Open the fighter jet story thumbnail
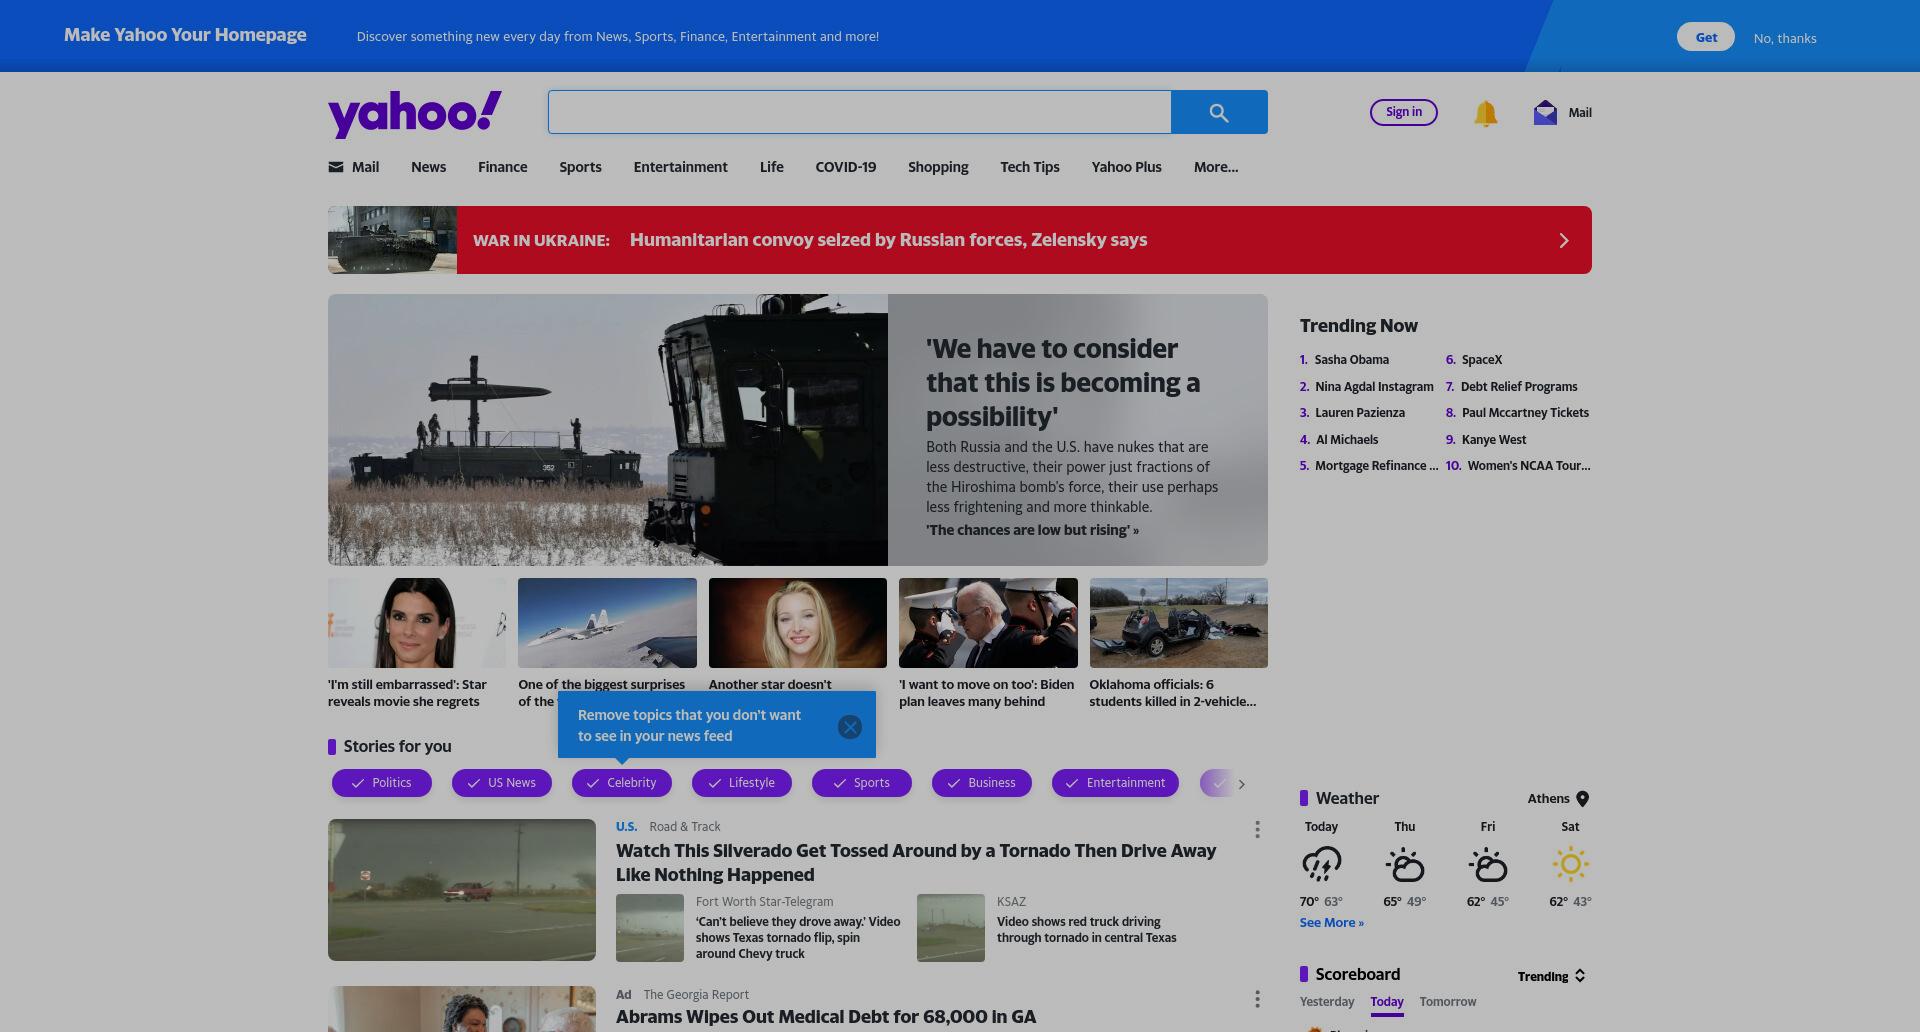Image resolution: width=1920 pixels, height=1032 pixels. (x=607, y=623)
